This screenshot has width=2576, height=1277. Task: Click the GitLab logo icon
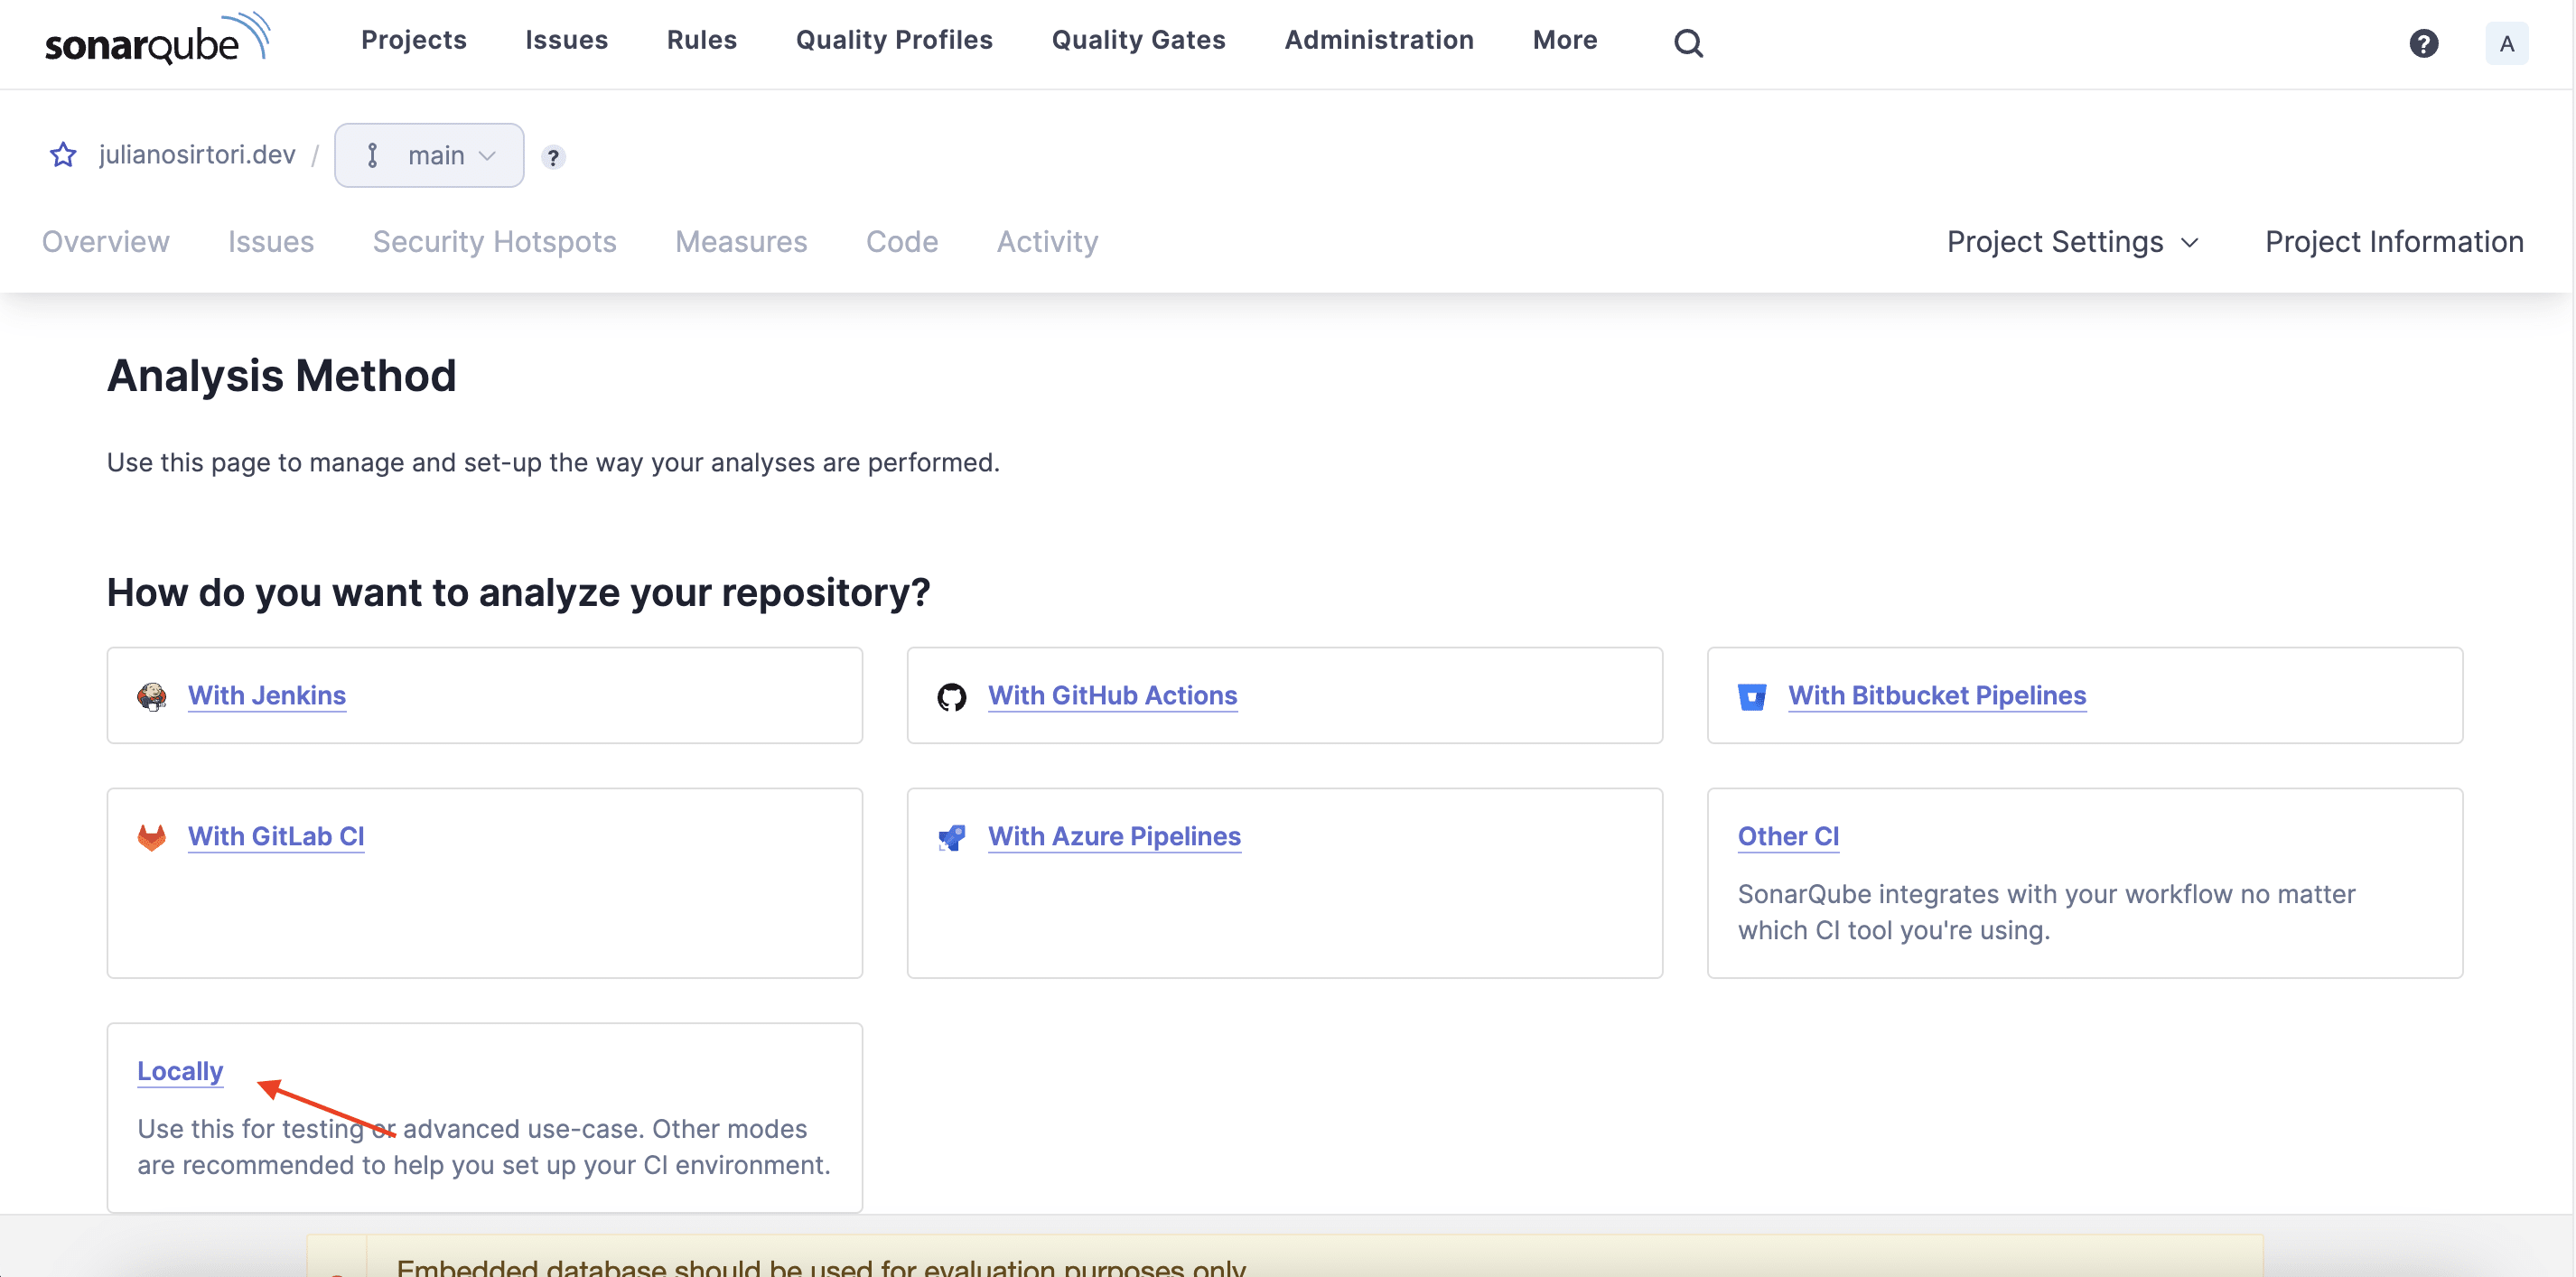pyautogui.click(x=152, y=837)
